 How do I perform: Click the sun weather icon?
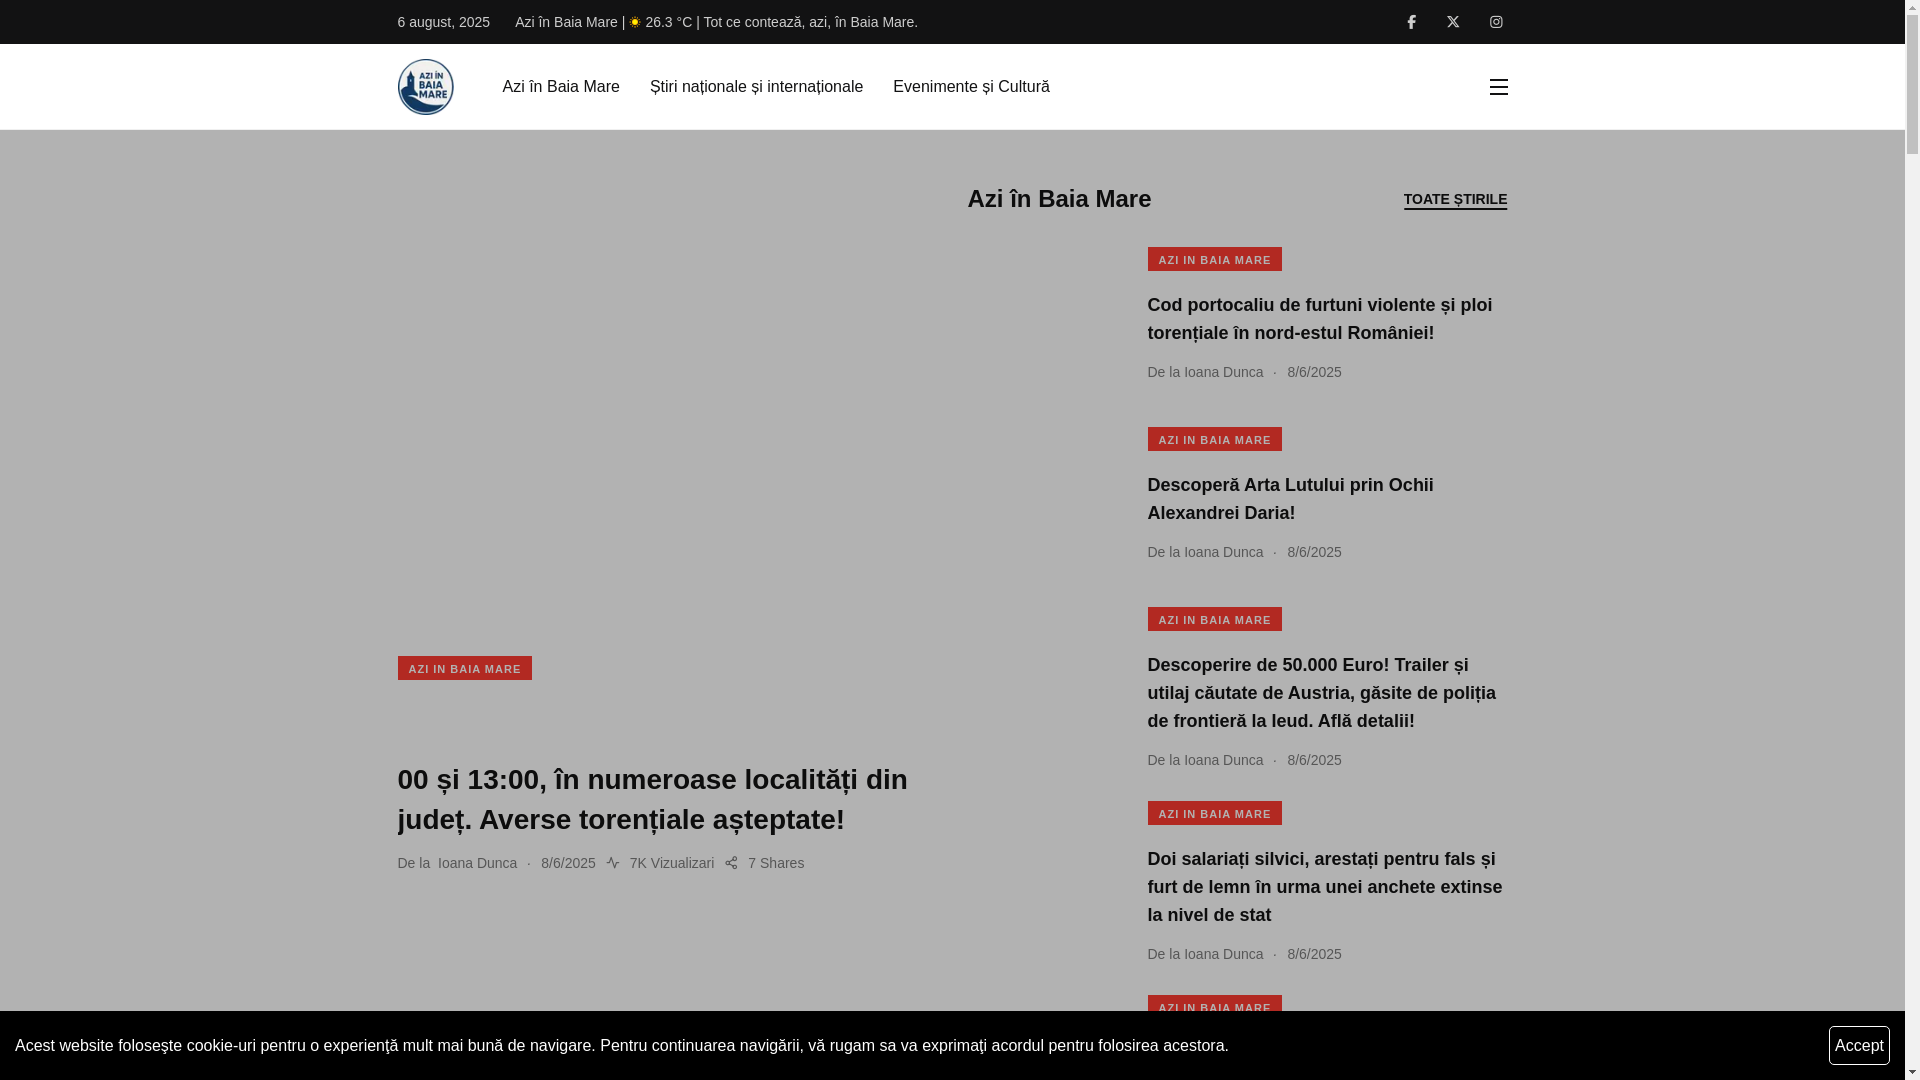click(x=635, y=22)
